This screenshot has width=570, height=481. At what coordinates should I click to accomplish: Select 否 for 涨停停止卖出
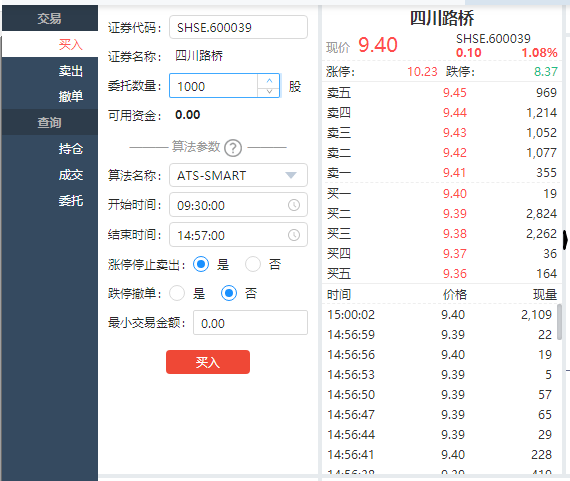[x=253, y=264]
